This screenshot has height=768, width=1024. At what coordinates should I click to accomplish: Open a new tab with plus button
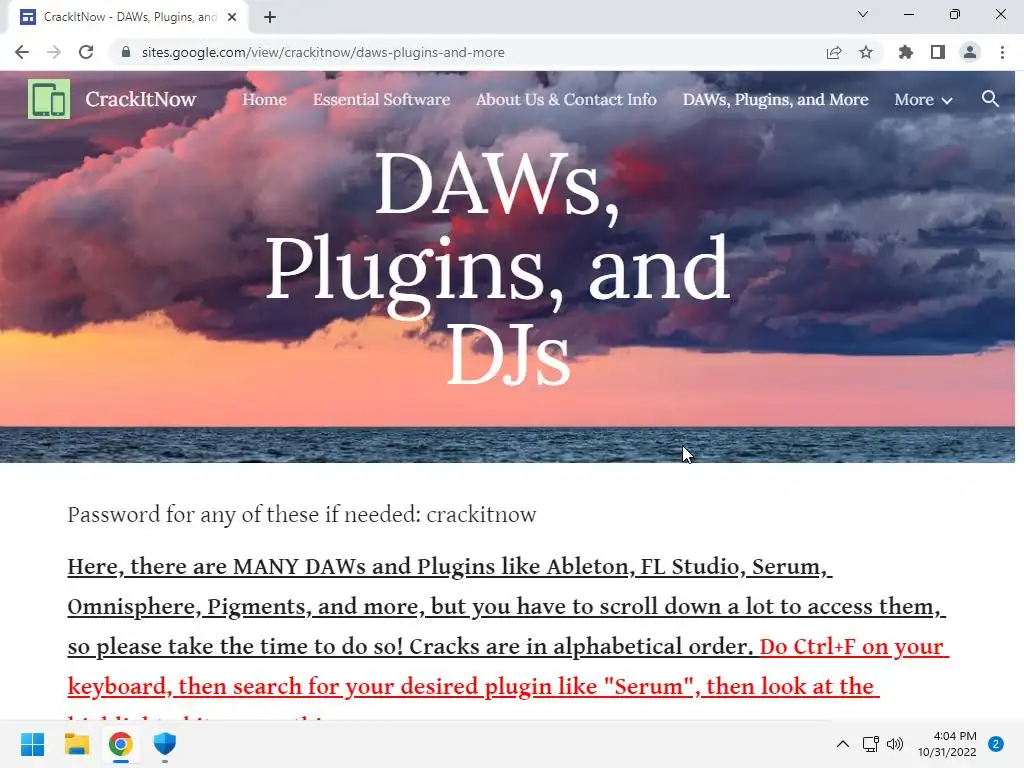[270, 17]
